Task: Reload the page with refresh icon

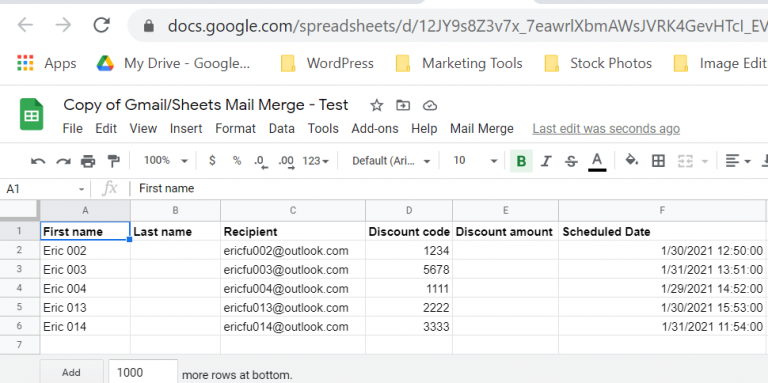Action: click(x=101, y=25)
